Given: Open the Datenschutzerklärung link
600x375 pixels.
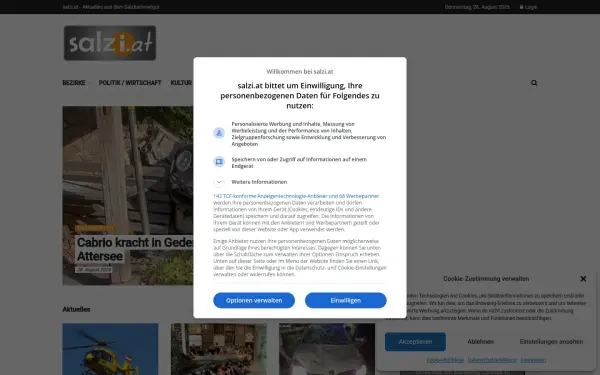Looking at the screenshot, I should [x=492, y=360].
